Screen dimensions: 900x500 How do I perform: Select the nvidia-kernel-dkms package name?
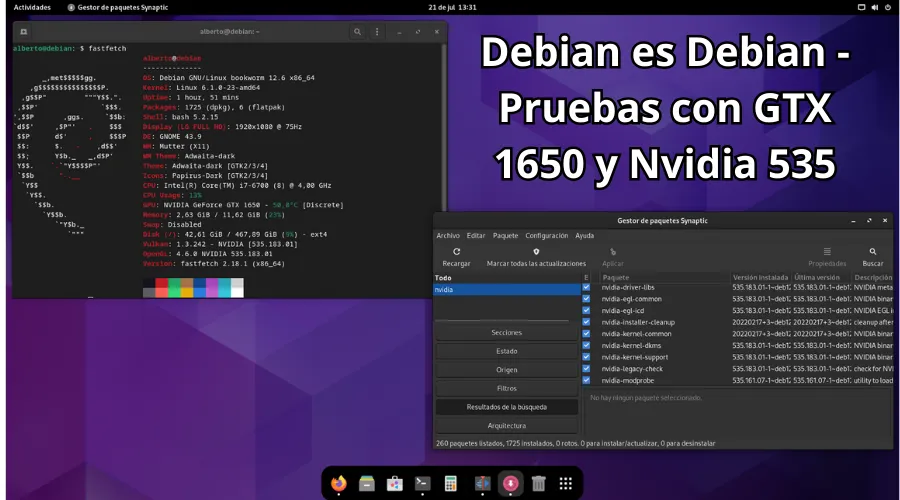631,346
